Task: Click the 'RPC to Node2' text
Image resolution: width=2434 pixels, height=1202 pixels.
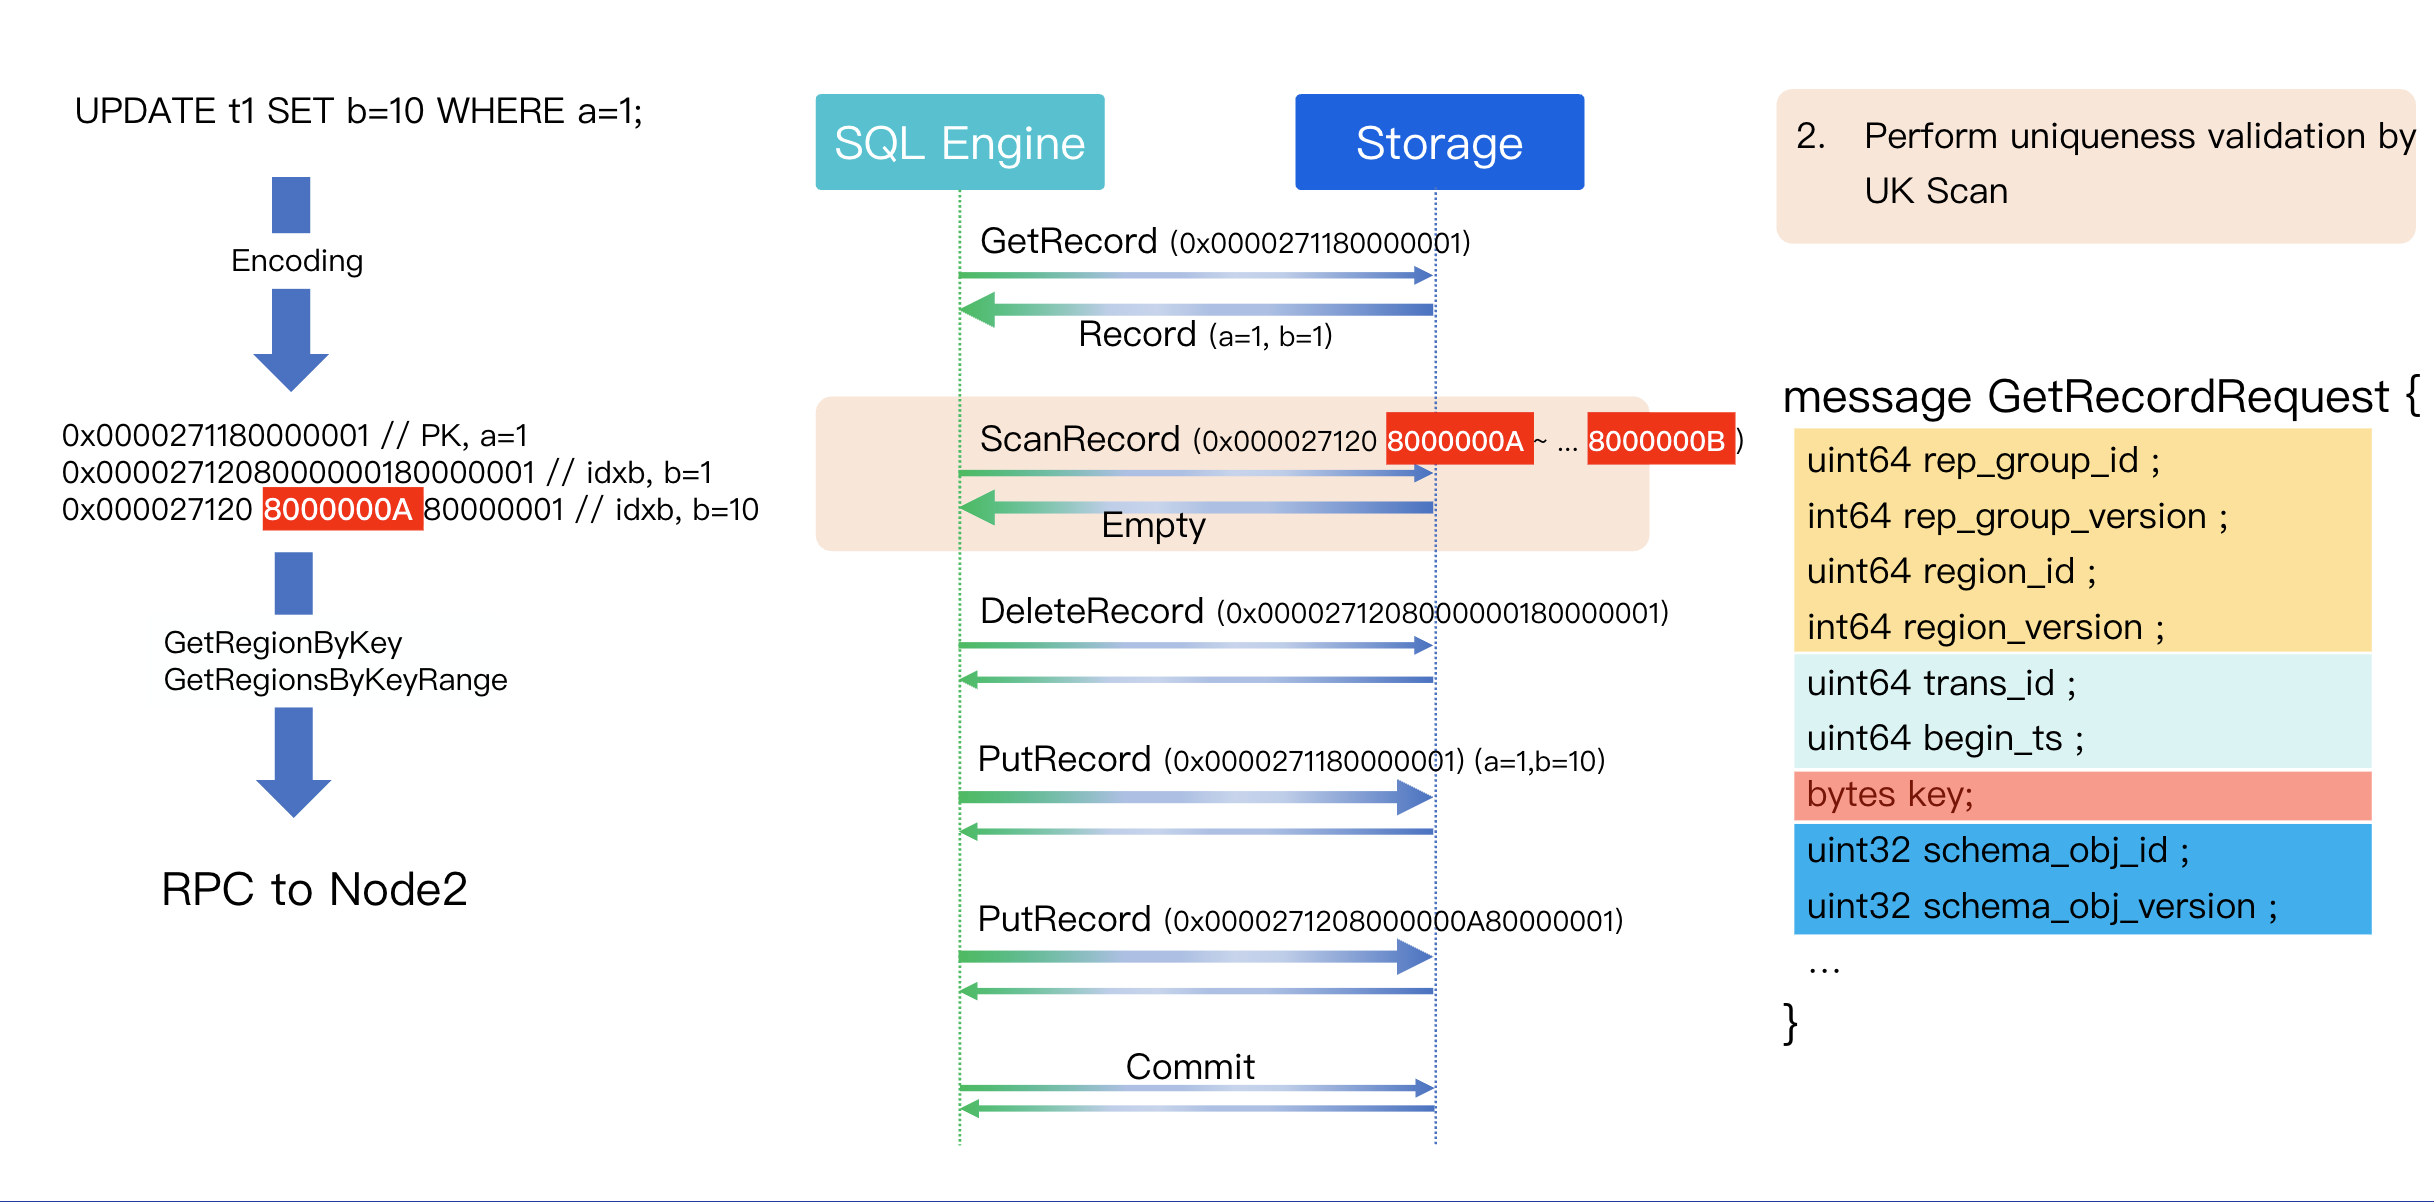Action: 314,889
